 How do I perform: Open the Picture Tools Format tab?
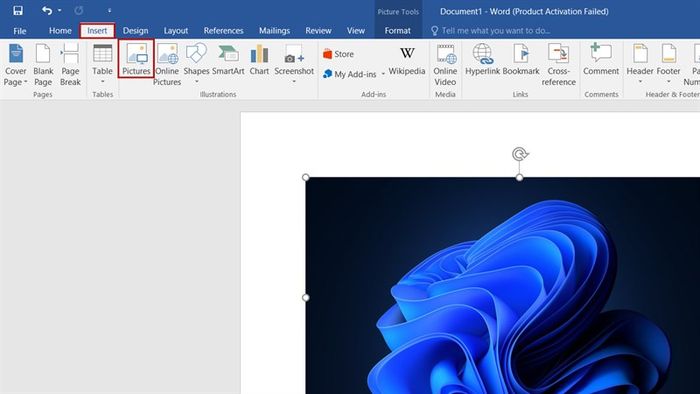(x=397, y=30)
